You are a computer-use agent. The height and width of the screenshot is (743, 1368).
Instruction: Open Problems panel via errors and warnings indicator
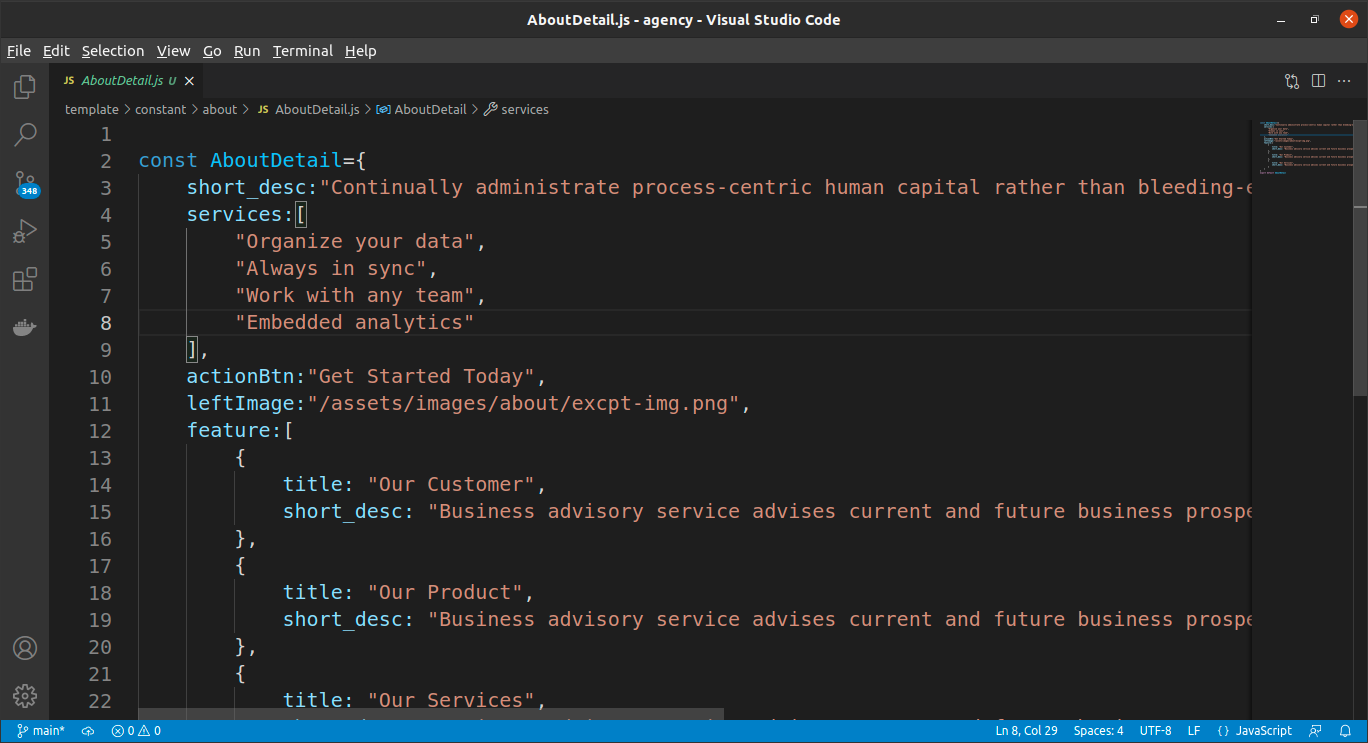coord(136,731)
